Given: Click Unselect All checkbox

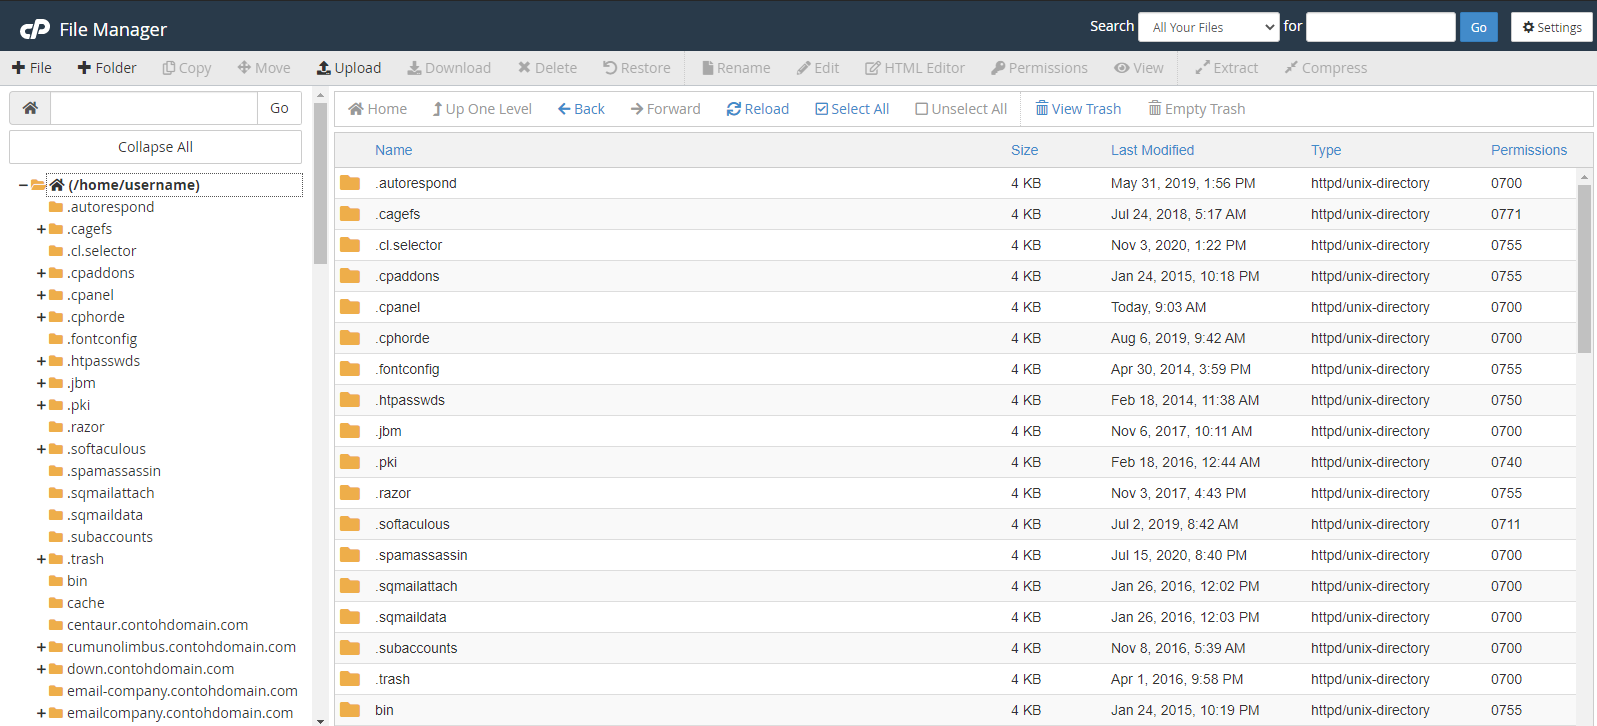Looking at the screenshot, I should pyautogui.click(x=961, y=109).
